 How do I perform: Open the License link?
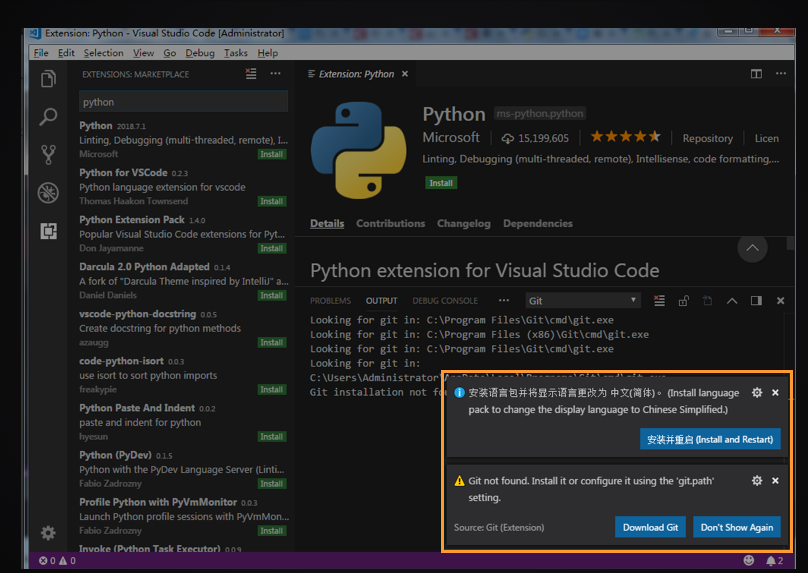[x=767, y=138]
